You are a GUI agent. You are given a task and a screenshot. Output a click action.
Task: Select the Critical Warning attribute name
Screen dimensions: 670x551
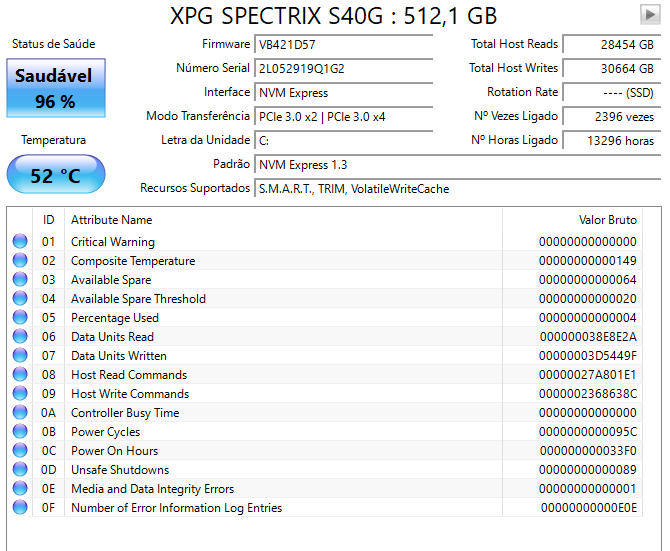click(113, 242)
